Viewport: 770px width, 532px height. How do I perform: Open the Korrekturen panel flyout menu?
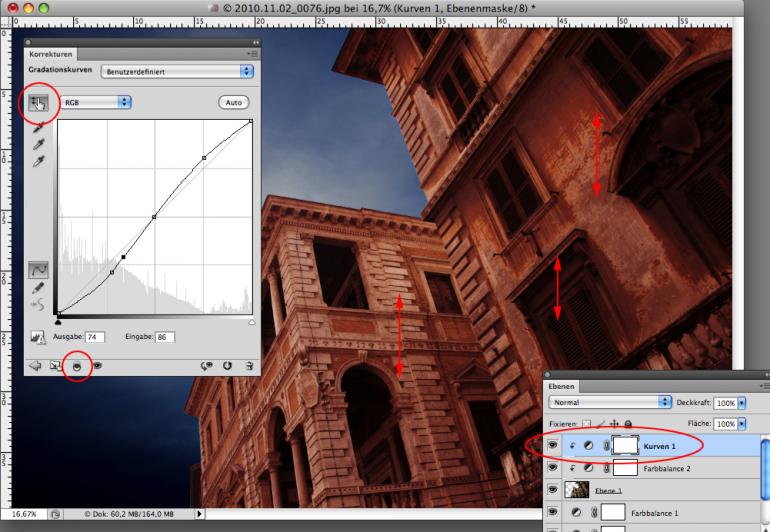[252, 54]
